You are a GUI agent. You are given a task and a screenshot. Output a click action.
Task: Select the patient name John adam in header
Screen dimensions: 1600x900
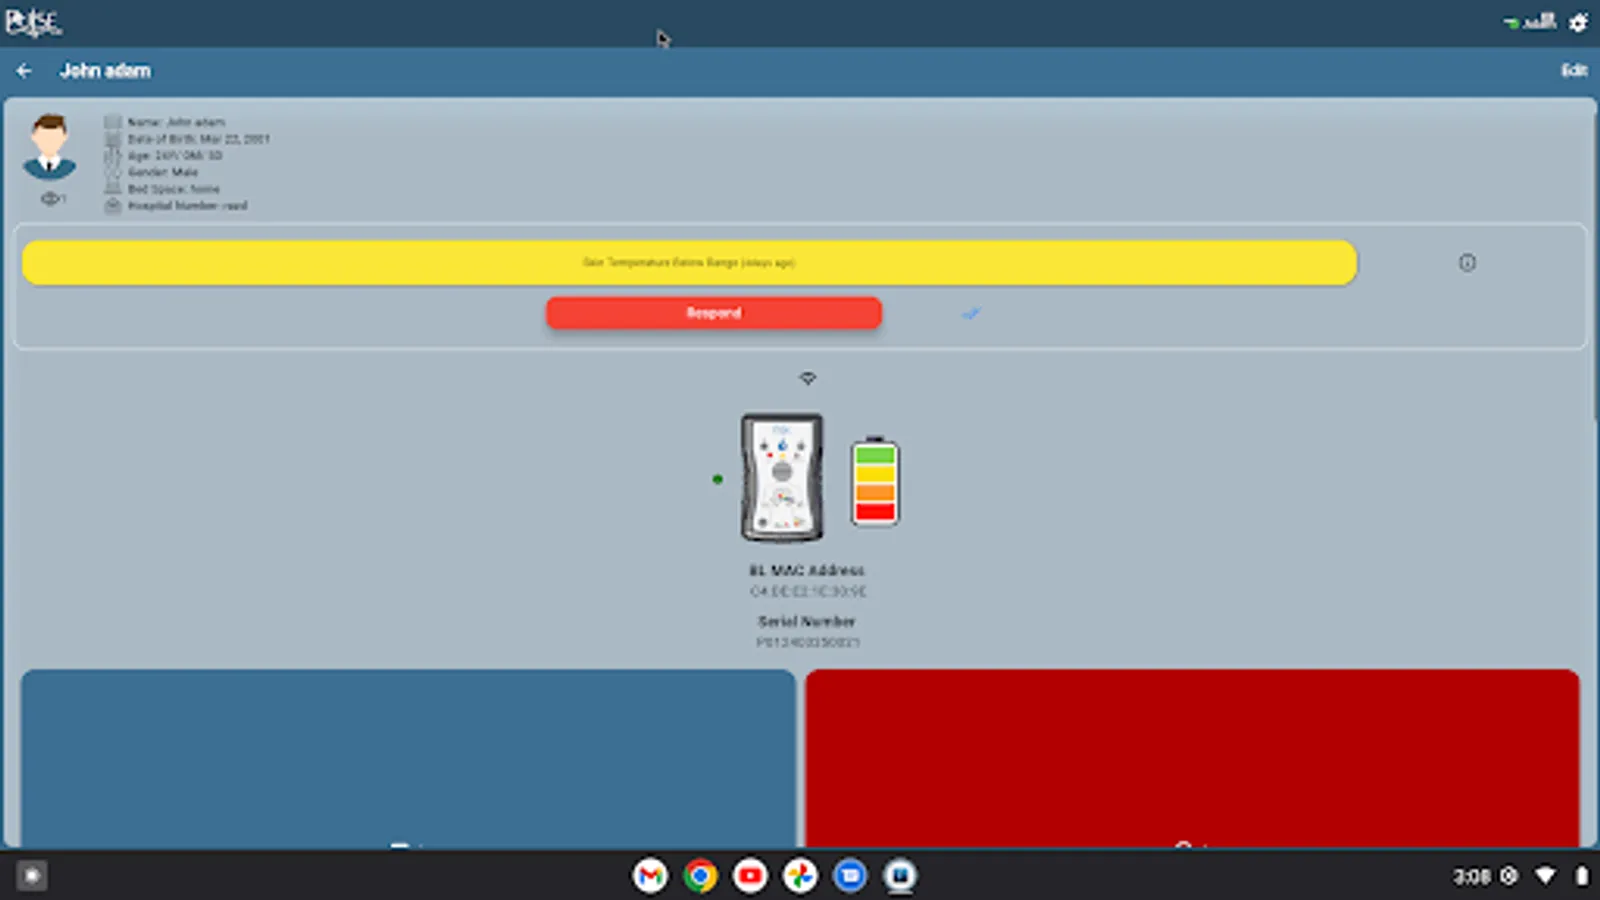tap(105, 70)
